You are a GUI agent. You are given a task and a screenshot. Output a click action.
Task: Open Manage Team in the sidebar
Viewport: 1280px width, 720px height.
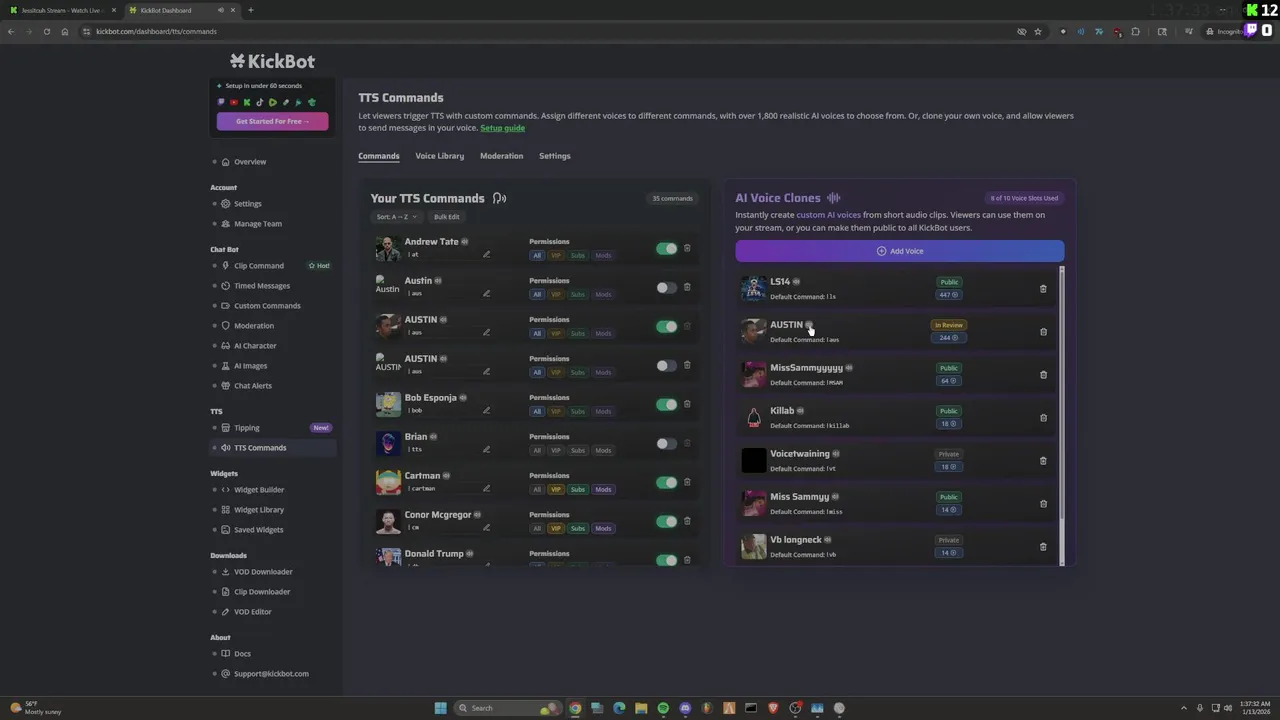coord(257,224)
